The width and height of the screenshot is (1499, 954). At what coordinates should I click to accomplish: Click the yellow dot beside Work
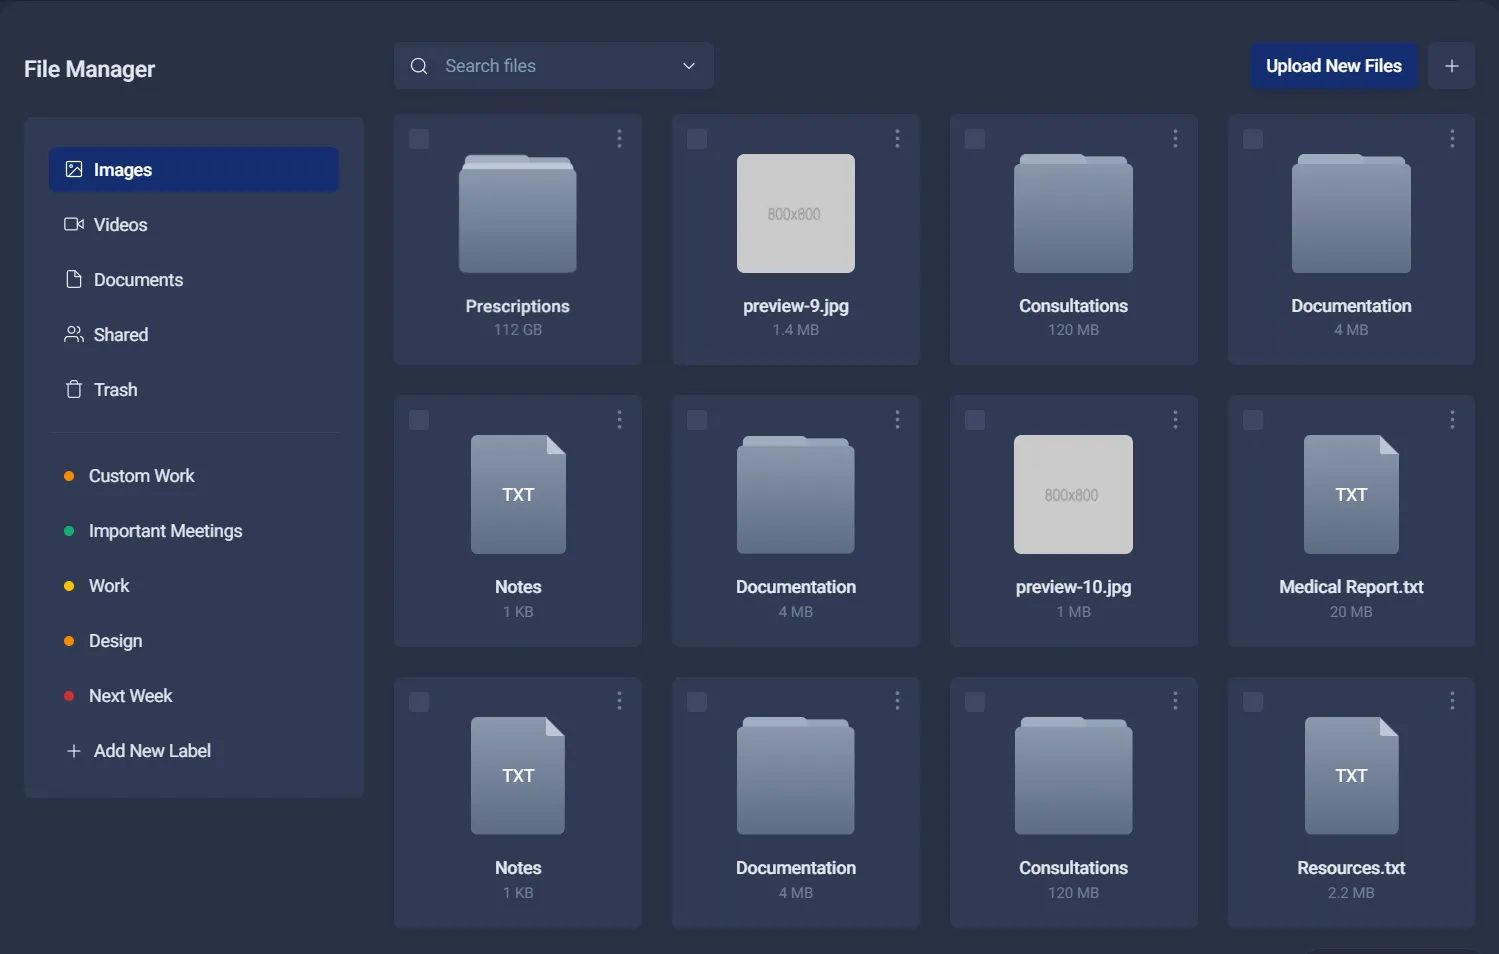pyautogui.click(x=69, y=586)
